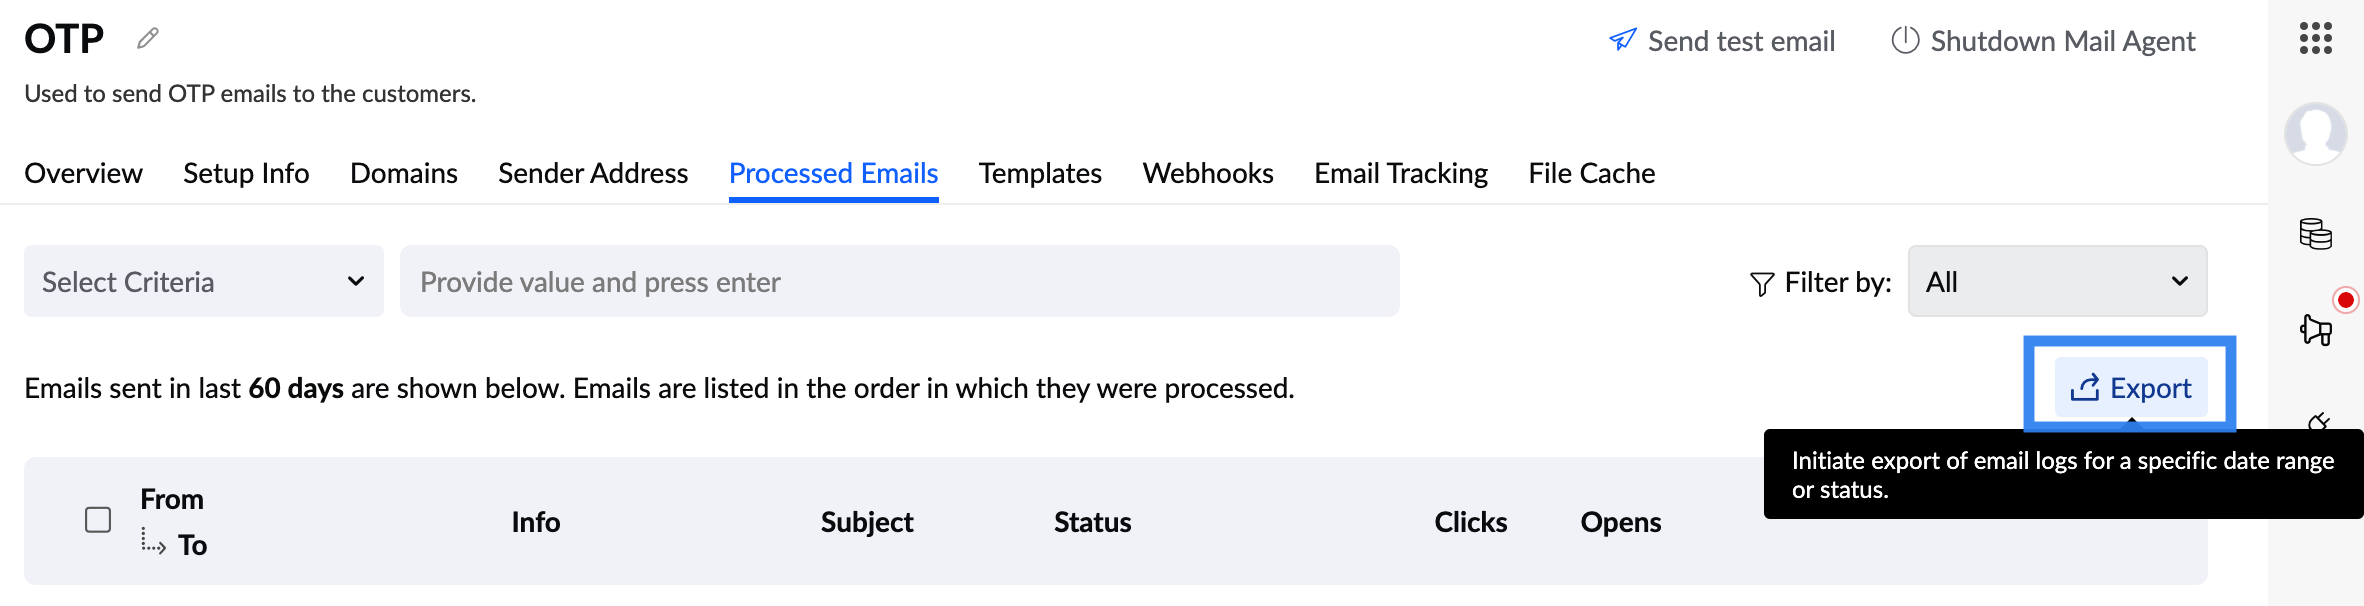Click the Export icon arrow symbol
Screen dimensions: 2364x606
pyautogui.click(x=2084, y=387)
